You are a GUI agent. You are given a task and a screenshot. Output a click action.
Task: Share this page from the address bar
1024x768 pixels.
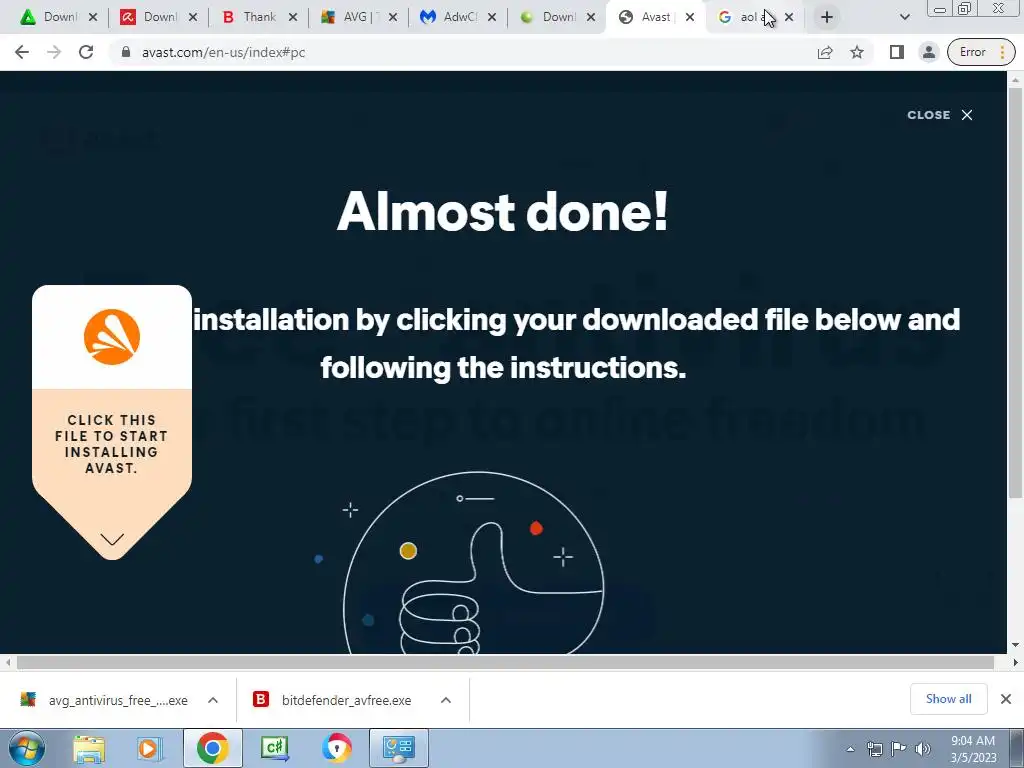[825, 52]
